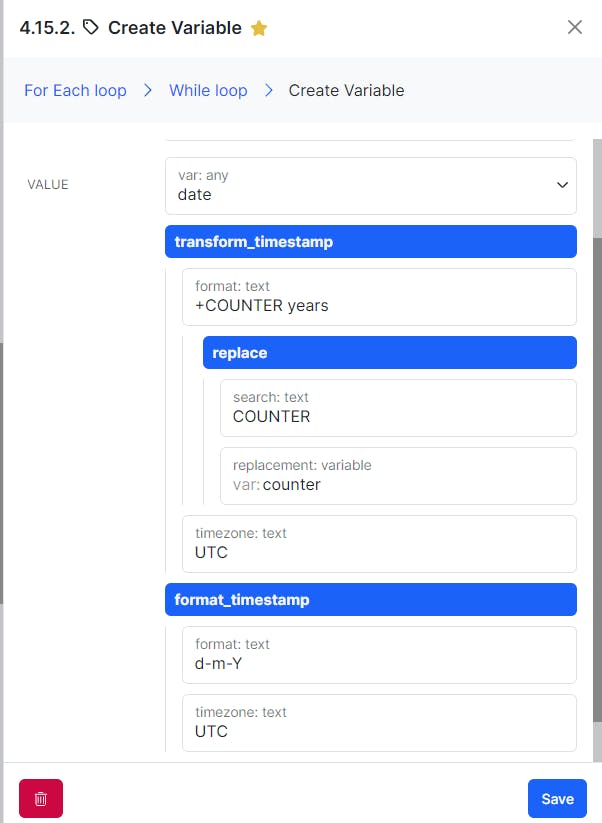Save the variable configuration
602x823 pixels.
(x=557, y=798)
